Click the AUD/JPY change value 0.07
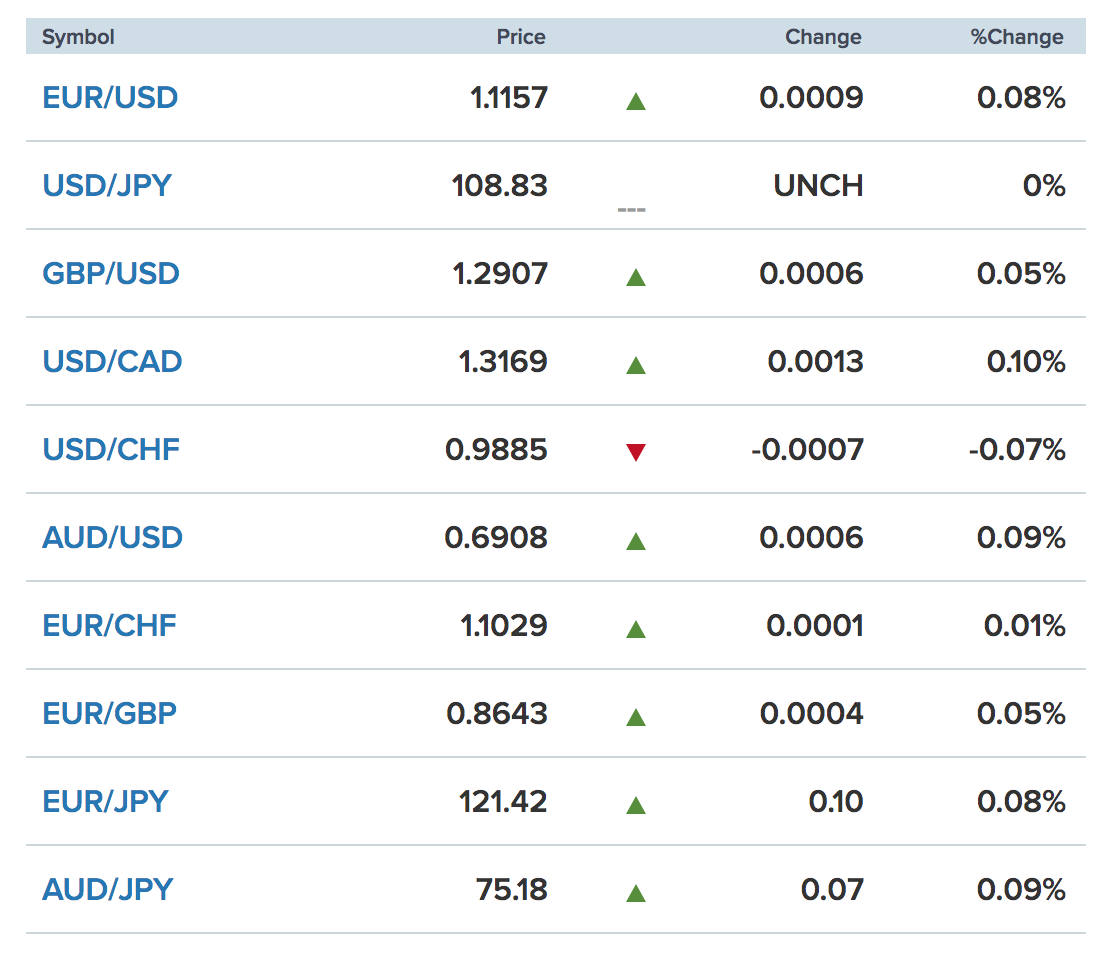Viewport: 1110px width, 956px height. [832, 889]
